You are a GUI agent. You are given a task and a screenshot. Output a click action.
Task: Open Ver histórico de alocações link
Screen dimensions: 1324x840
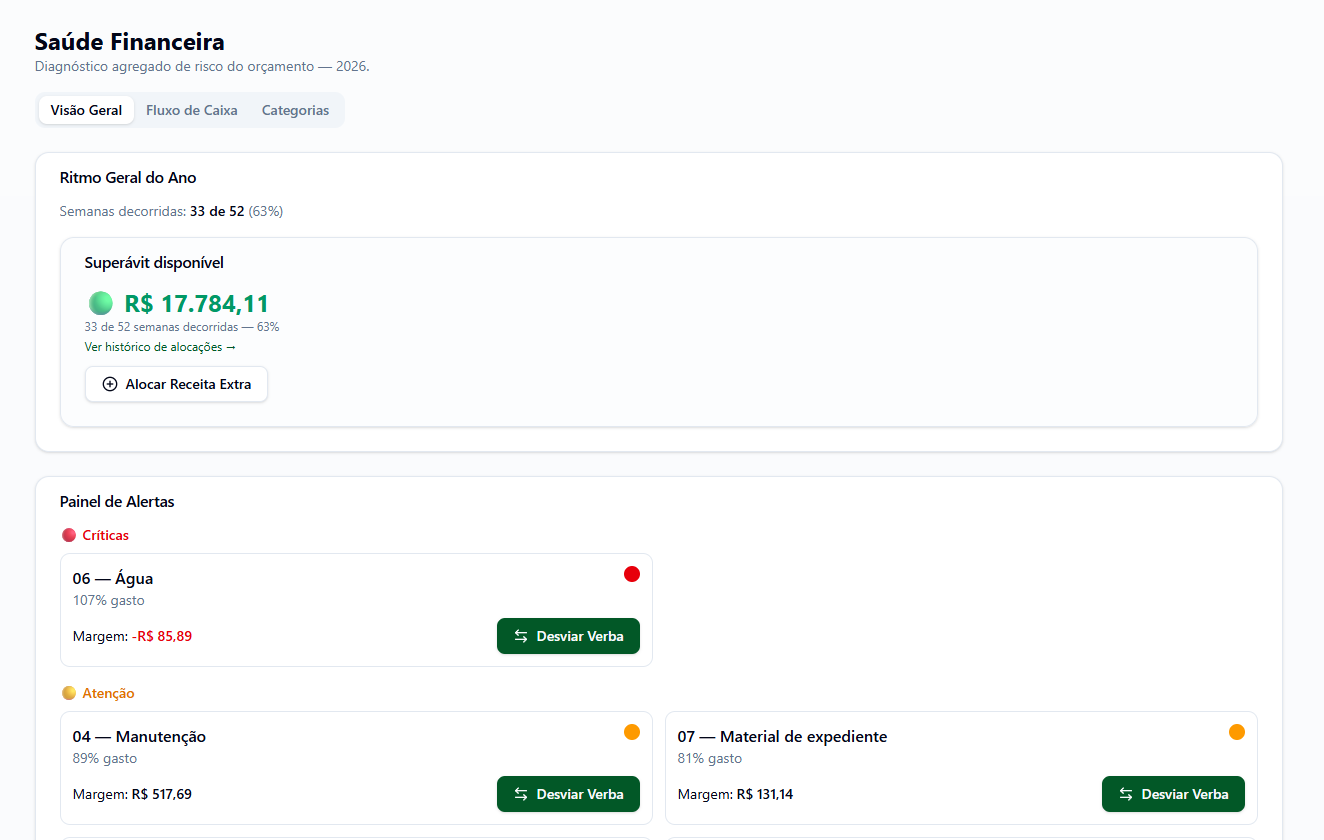(x=160, y=347)
